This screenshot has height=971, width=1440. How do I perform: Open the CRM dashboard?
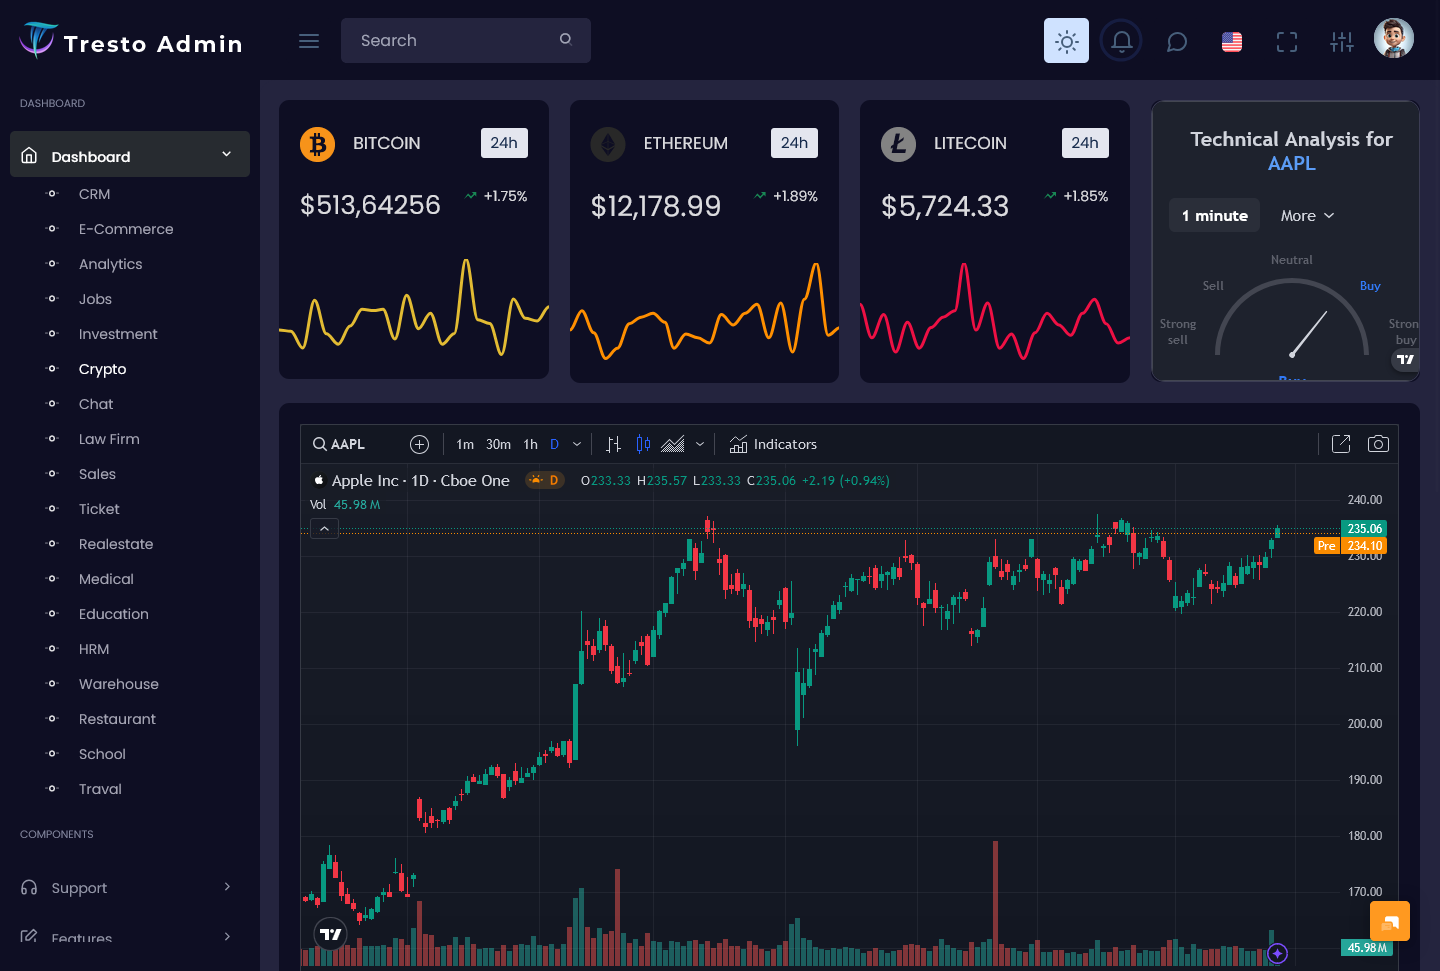click(95, 194)
